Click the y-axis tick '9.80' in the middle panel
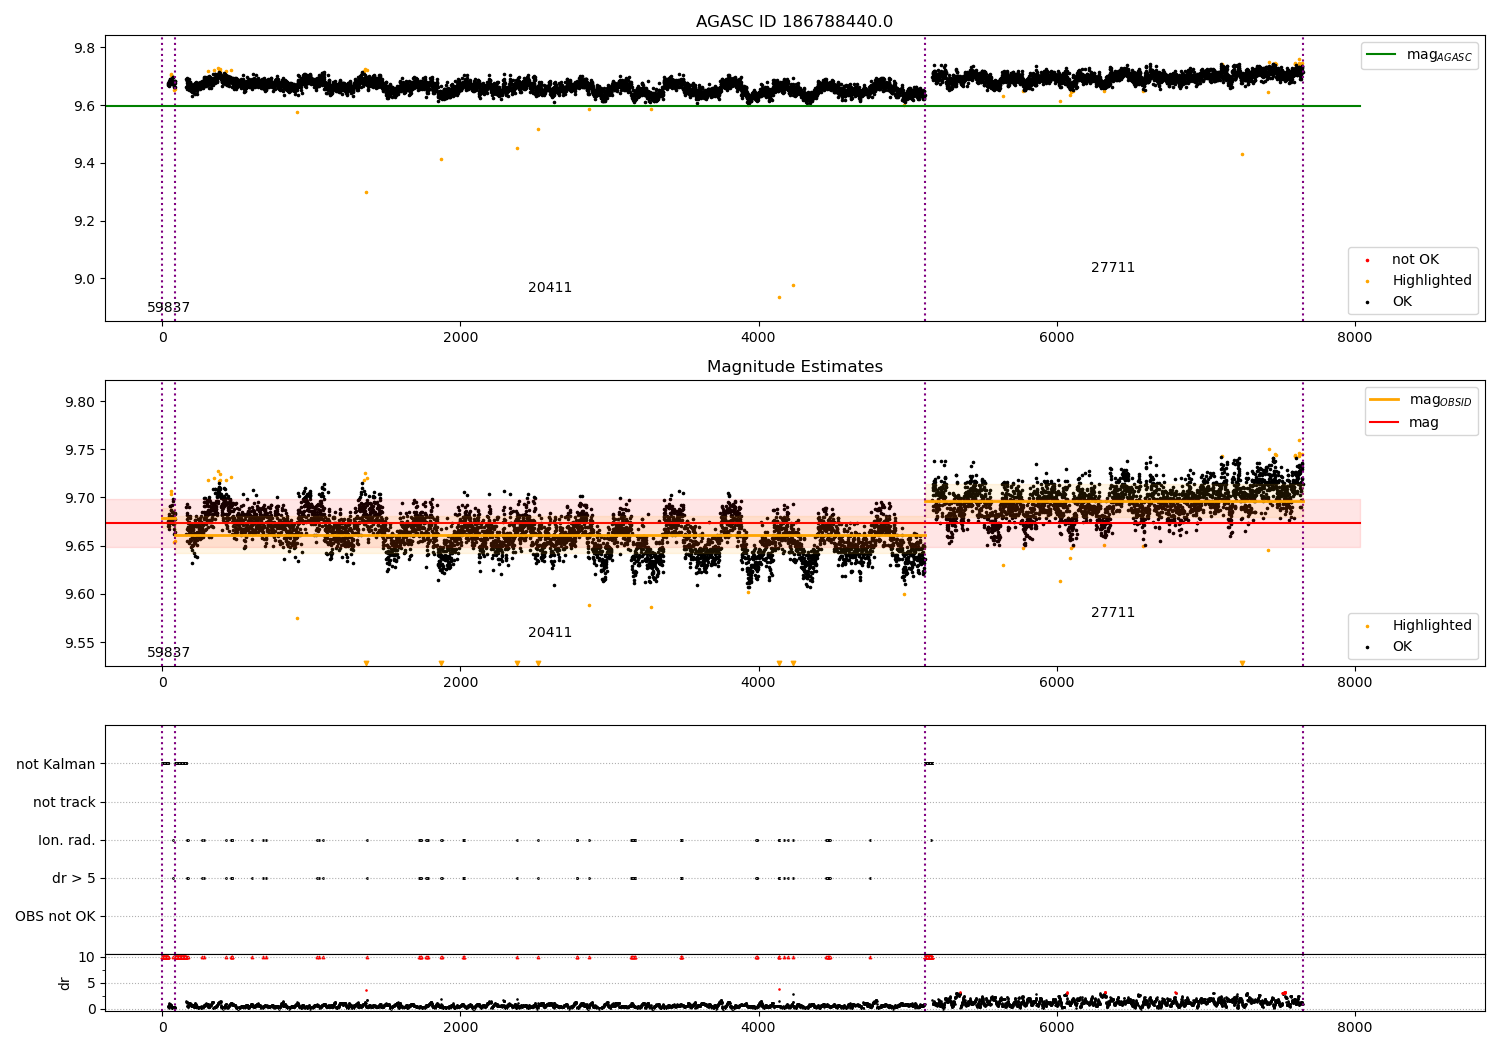This screenshot has height=1050, width=1500. (80, 402)
